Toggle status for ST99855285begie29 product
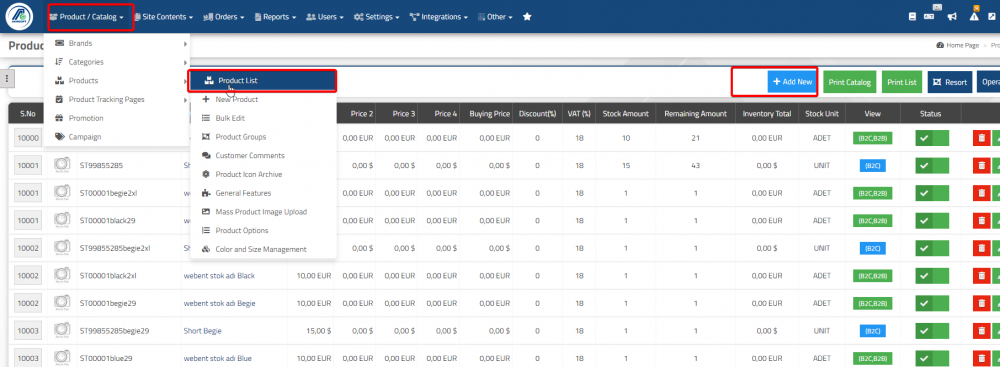This screenshot has width=1000, height=367. coord(932,331)
